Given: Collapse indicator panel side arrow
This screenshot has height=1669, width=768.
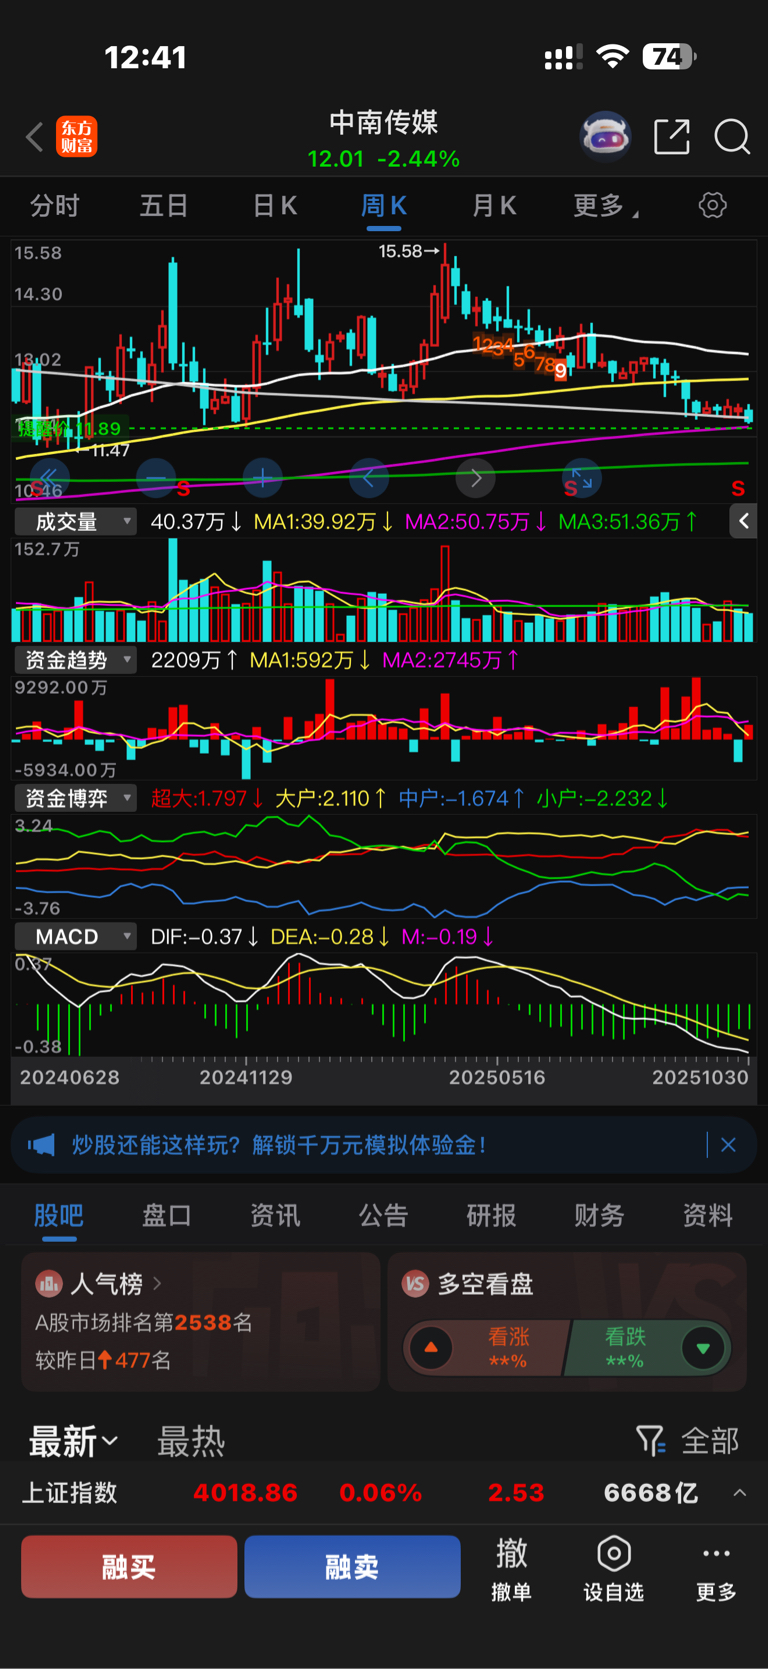Looking at the screenshot, I should tap(743, 521).
